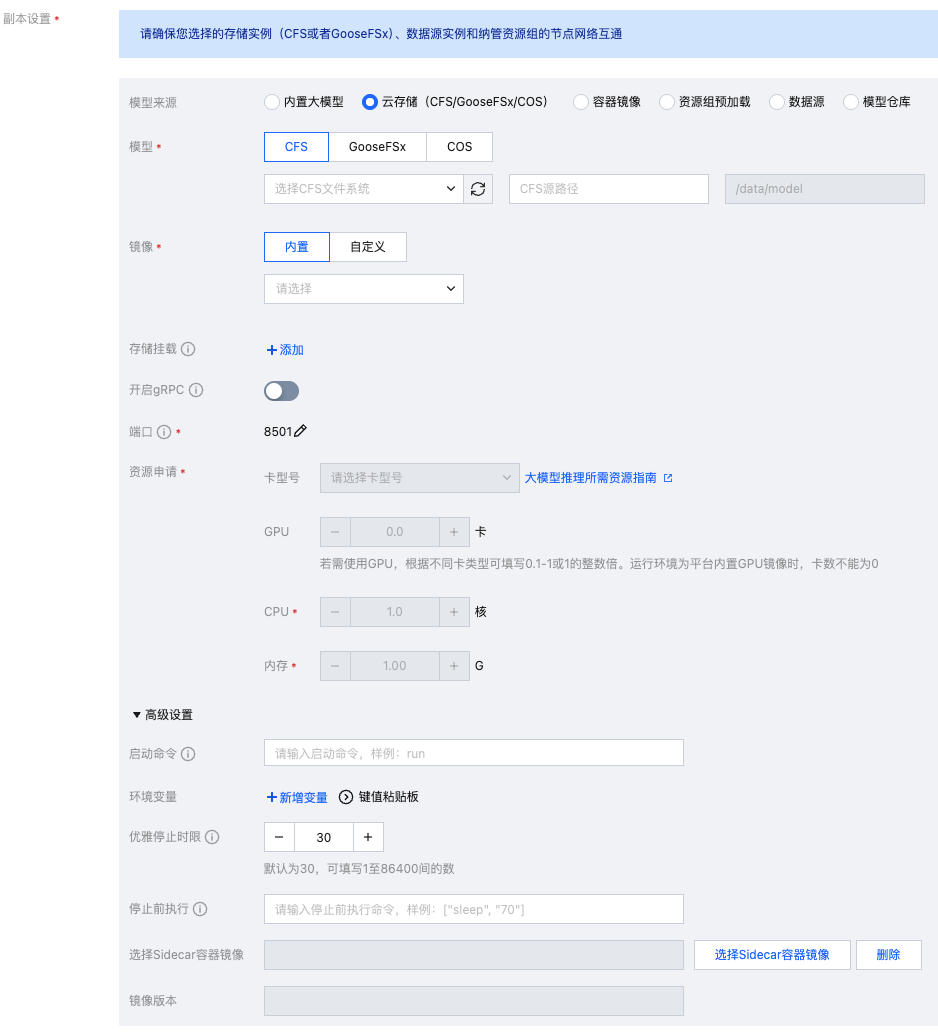Viewport: 938px width, 1033px height.
Task: Choose the 内置 image tab
Action: click(297, 247)
